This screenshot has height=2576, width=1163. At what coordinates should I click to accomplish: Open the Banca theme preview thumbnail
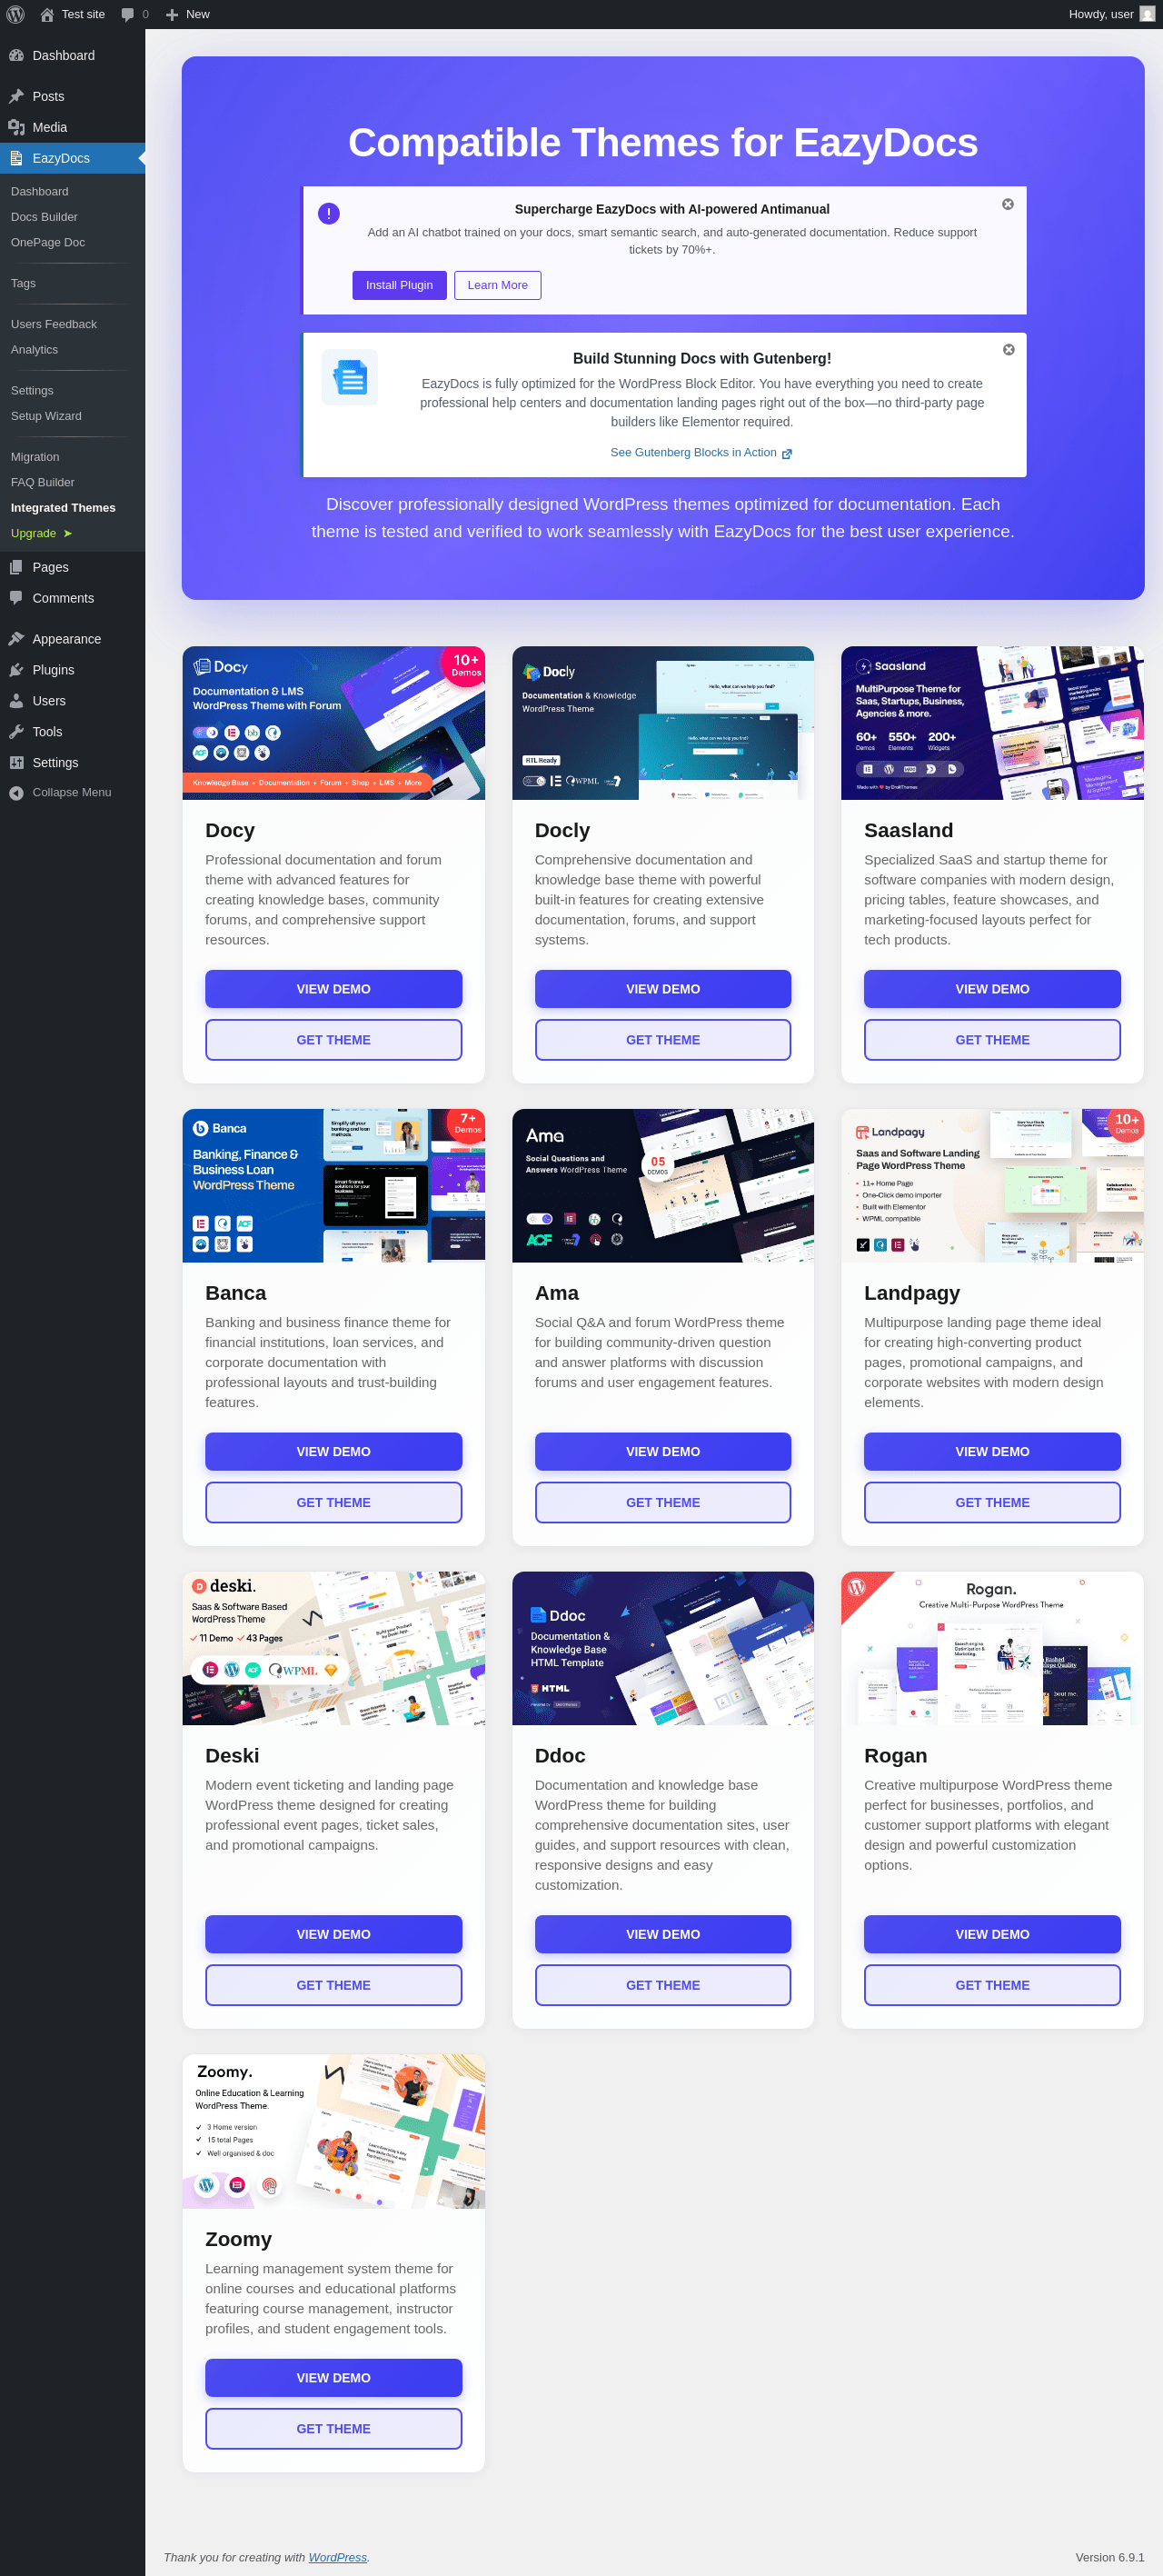[x=333, y=1186]
